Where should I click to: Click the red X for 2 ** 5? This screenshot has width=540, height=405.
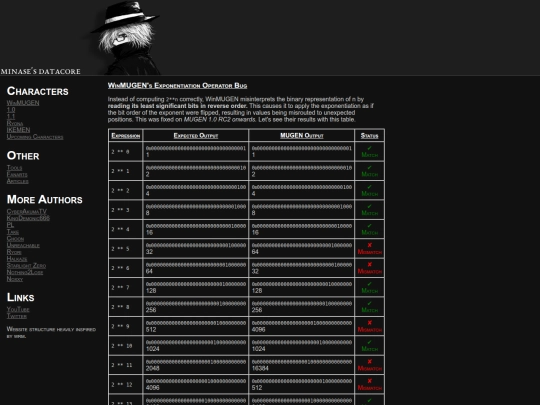370,245
